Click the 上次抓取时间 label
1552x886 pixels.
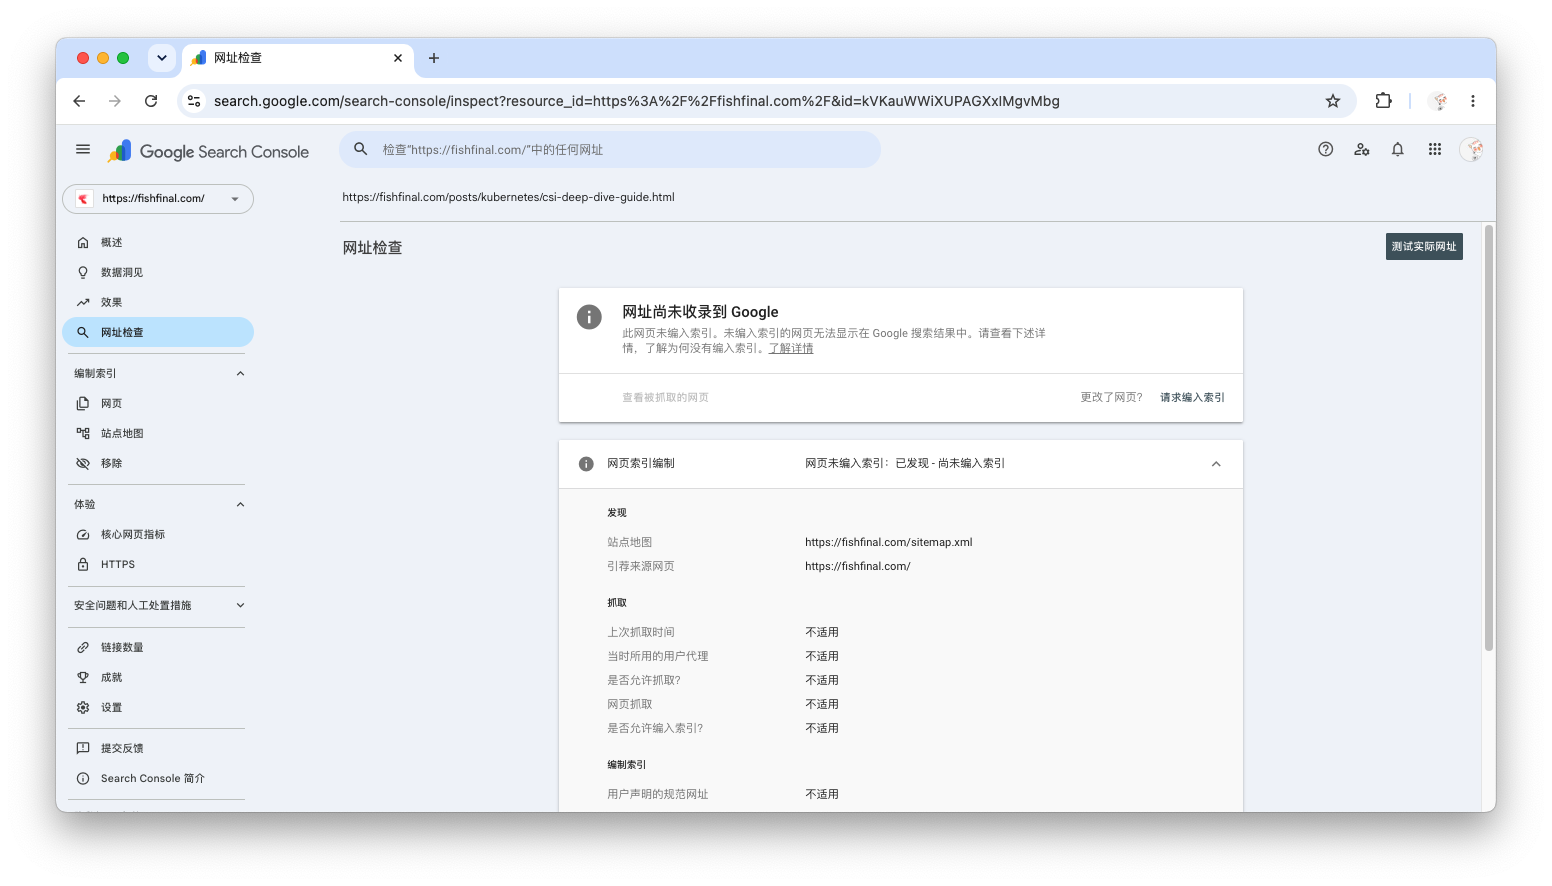[x=641, y=633]
